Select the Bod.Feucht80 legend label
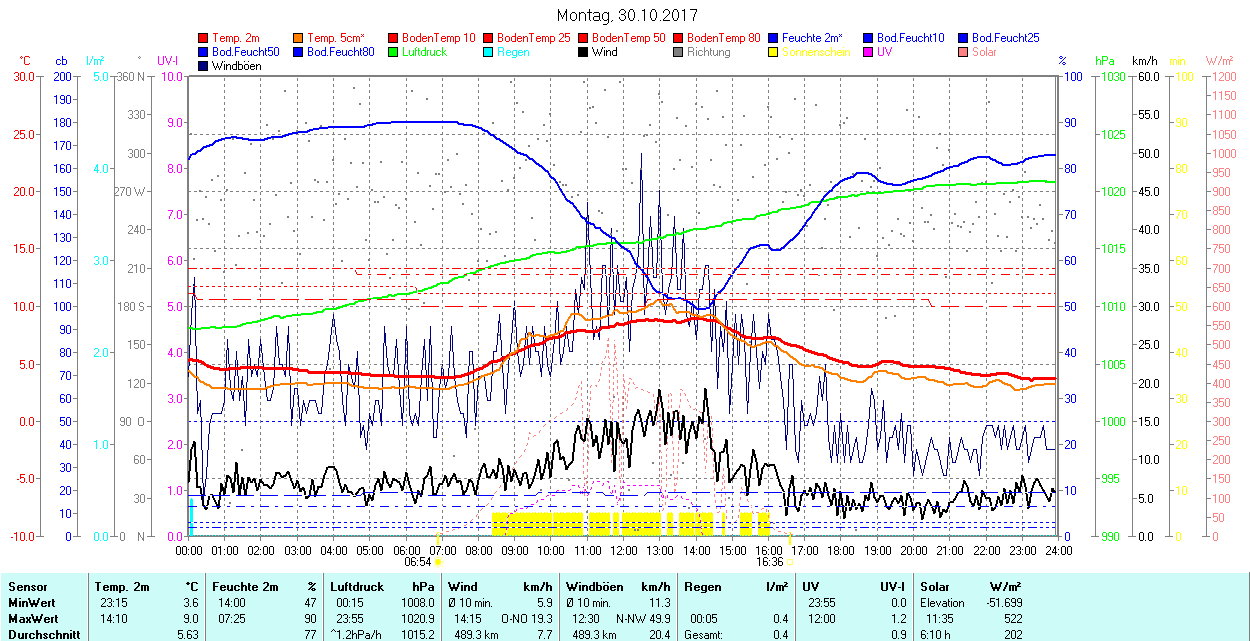 [340, 52]
